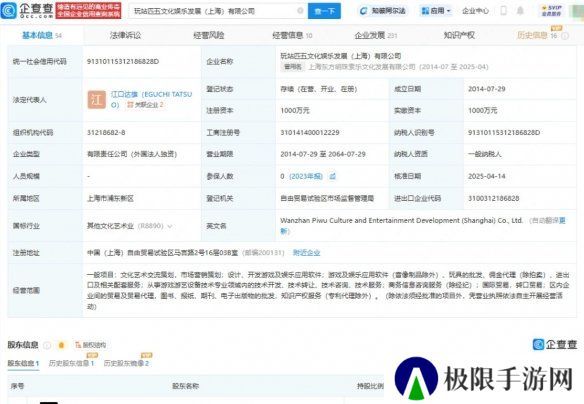Switch to the 知识产权 tab
Screen dimensions: 584x404
[x=459, y=35]
